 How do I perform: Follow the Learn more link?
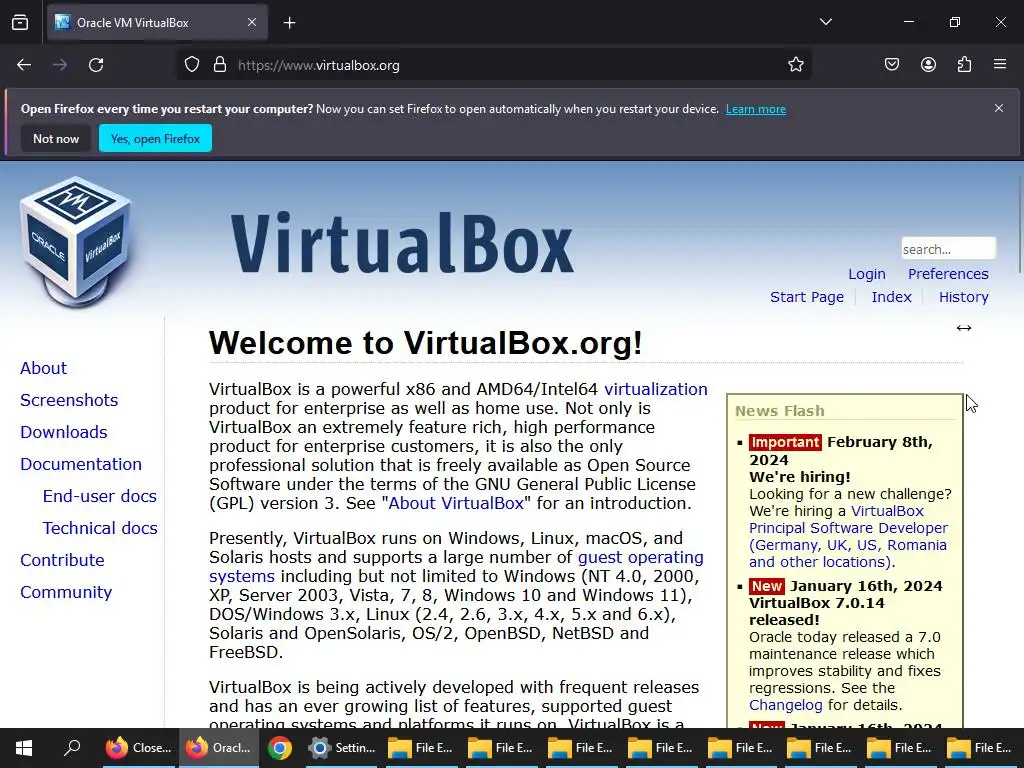pos(756,109)
